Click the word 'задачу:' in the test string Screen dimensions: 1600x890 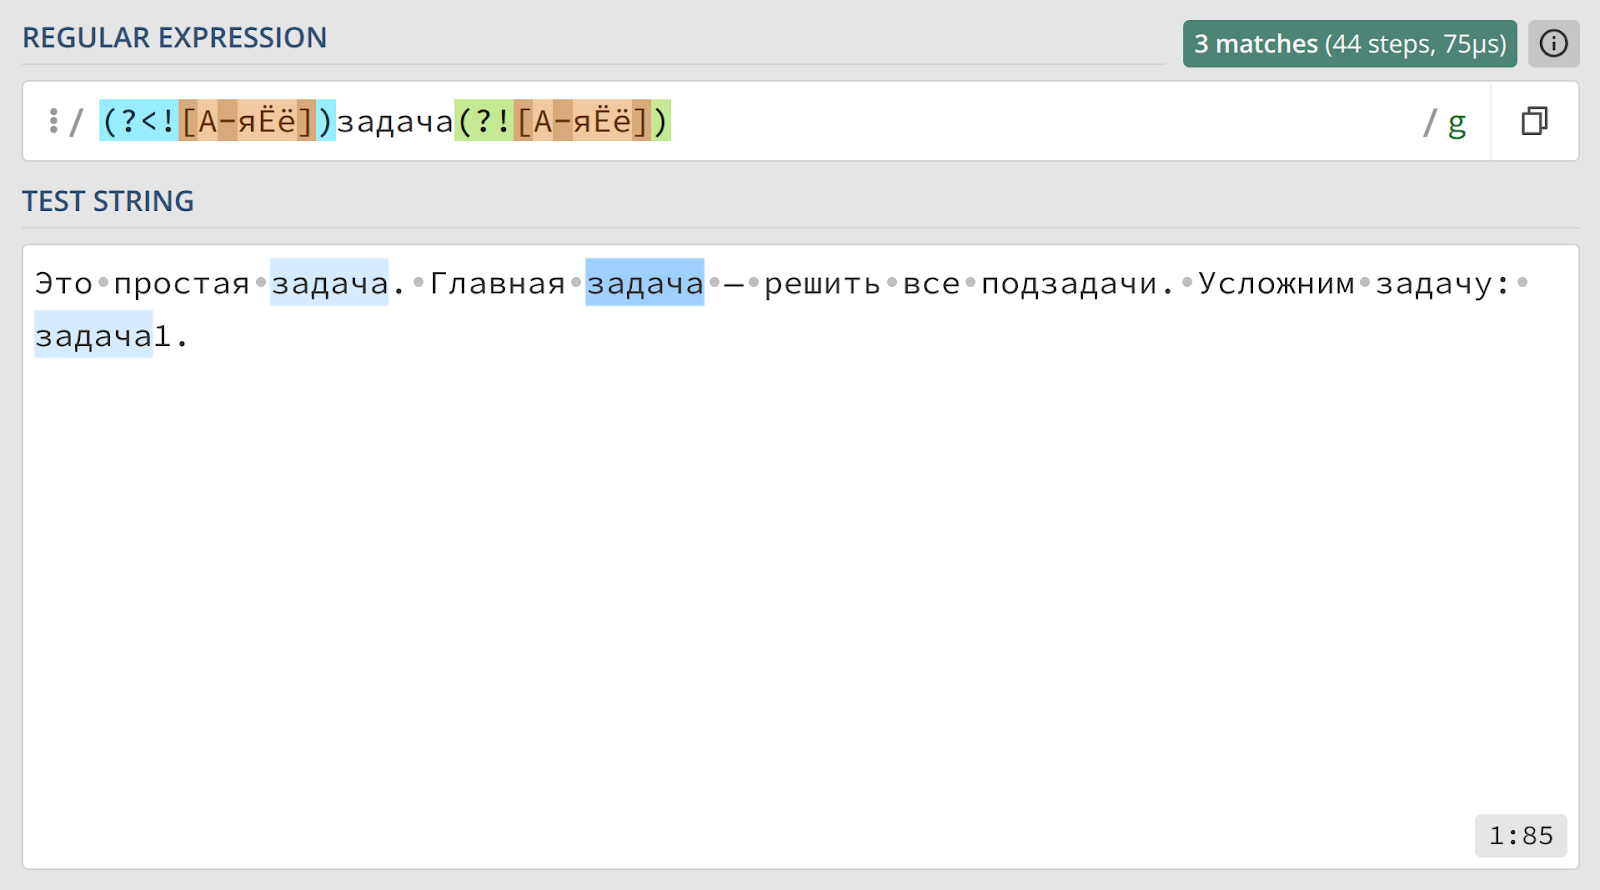1443,283
